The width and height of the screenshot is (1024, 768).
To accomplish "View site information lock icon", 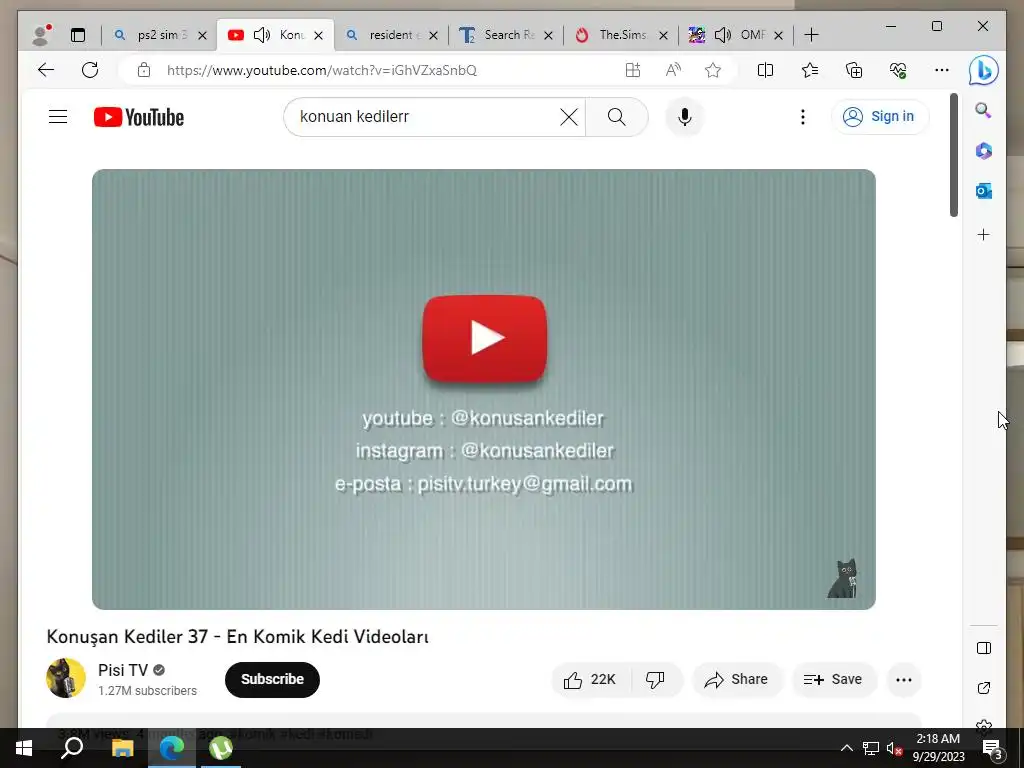I will click(x=144, y=70).
